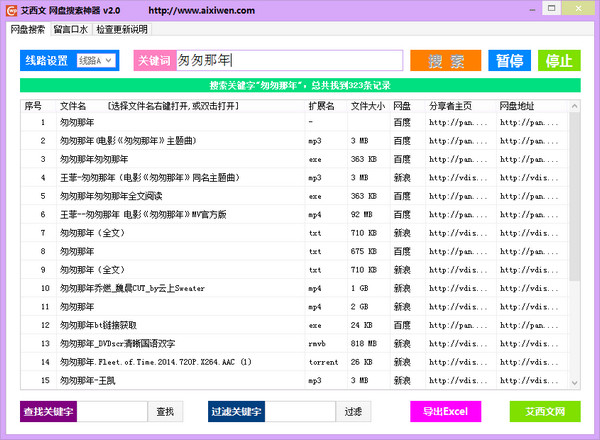
Task: Click the magenta 导出Excel button
Action: [x=445, y=411]
